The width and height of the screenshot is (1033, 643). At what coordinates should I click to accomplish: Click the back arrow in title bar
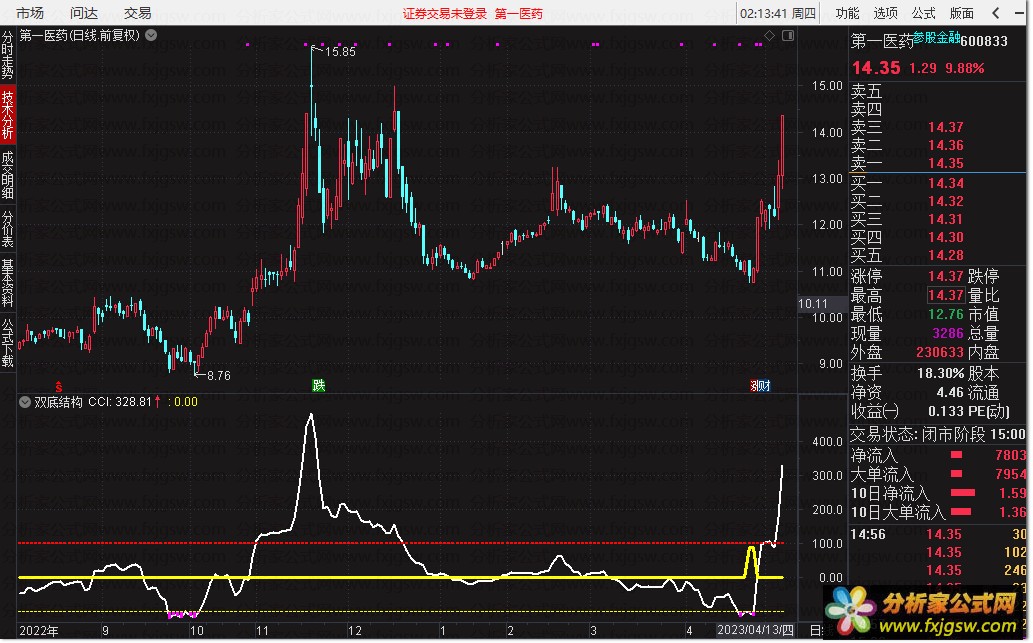(996, 13)
